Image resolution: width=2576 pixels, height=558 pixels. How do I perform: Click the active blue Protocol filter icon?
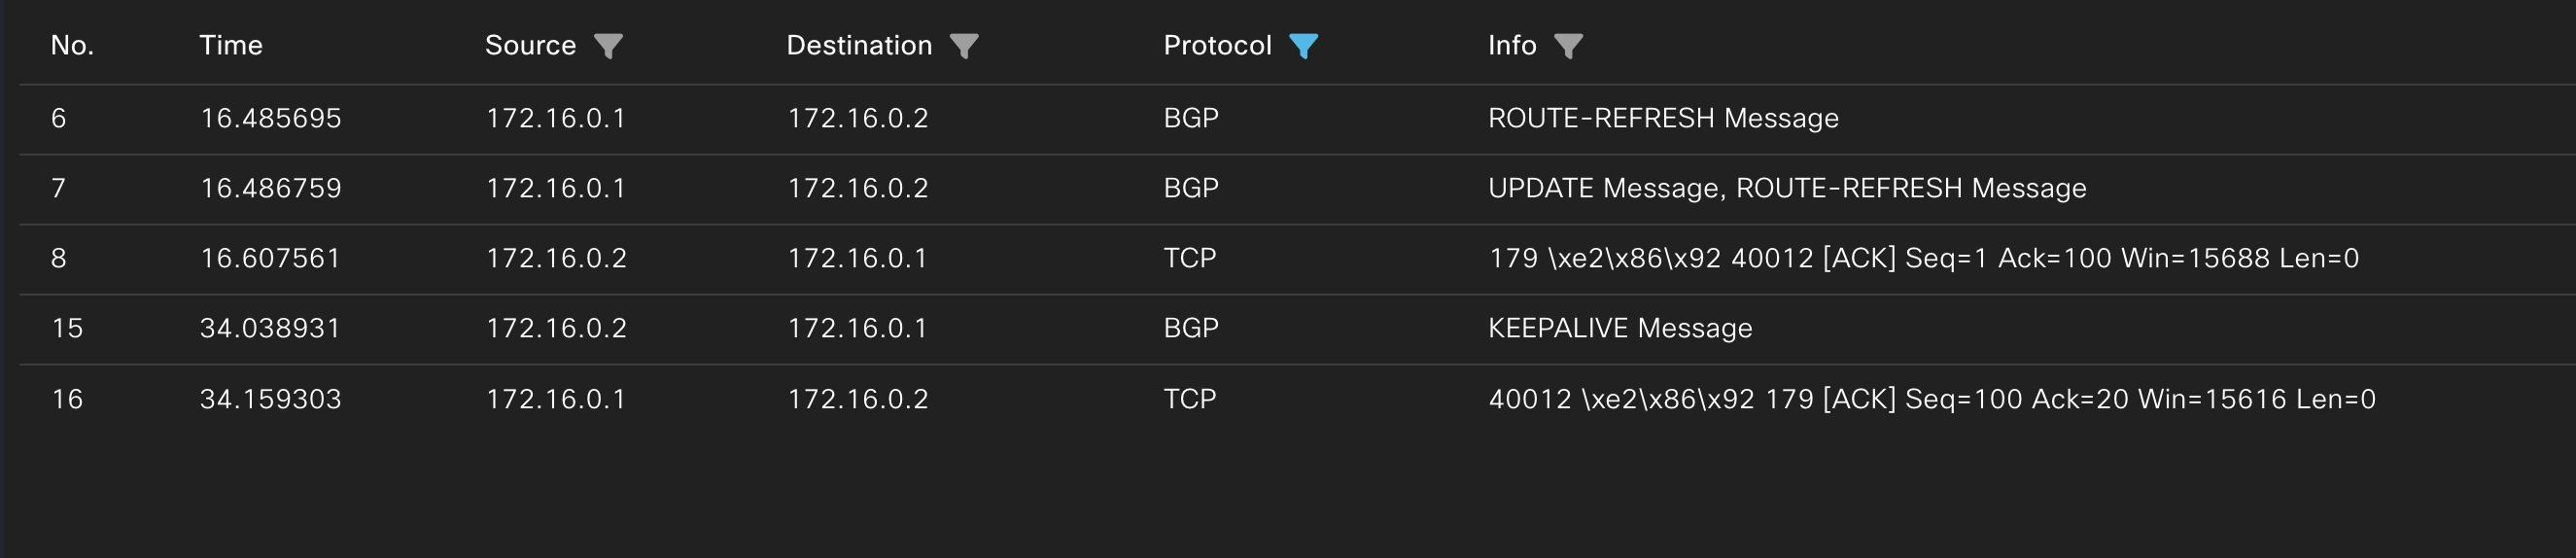(x=1304, y=46)
